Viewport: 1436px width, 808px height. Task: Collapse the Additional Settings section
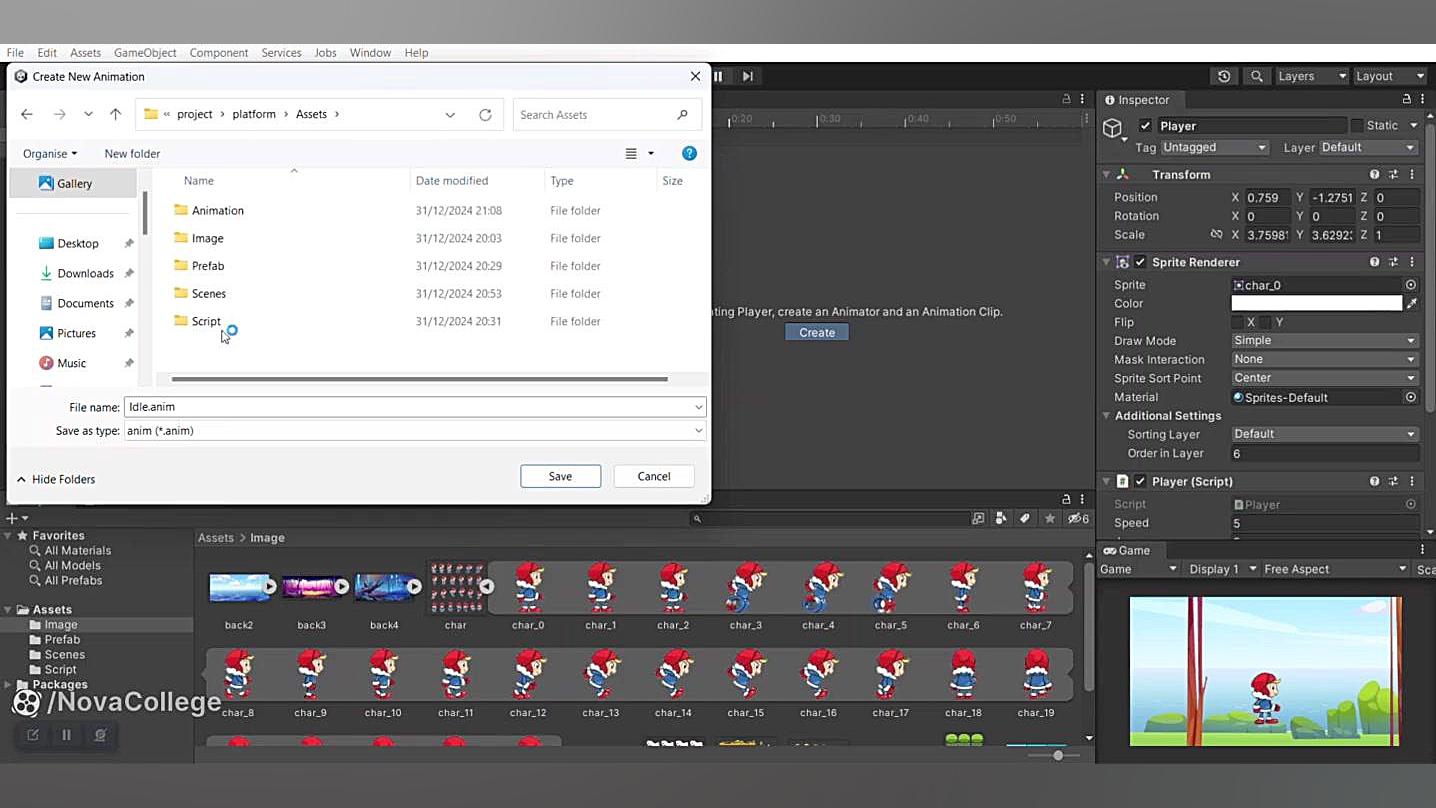pyautogui.click(x=1107, y=416)
